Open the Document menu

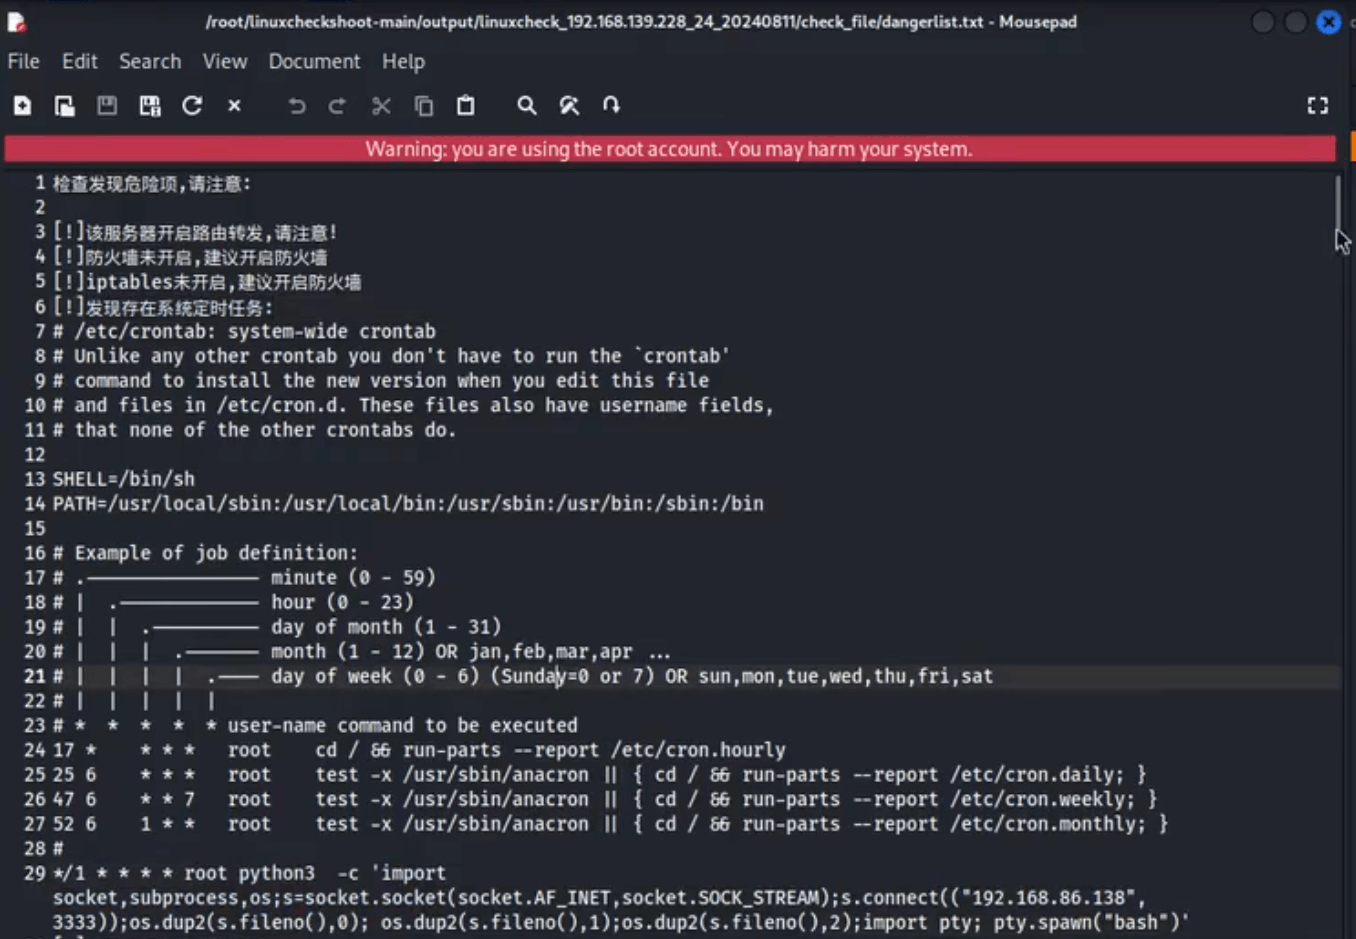314,61
